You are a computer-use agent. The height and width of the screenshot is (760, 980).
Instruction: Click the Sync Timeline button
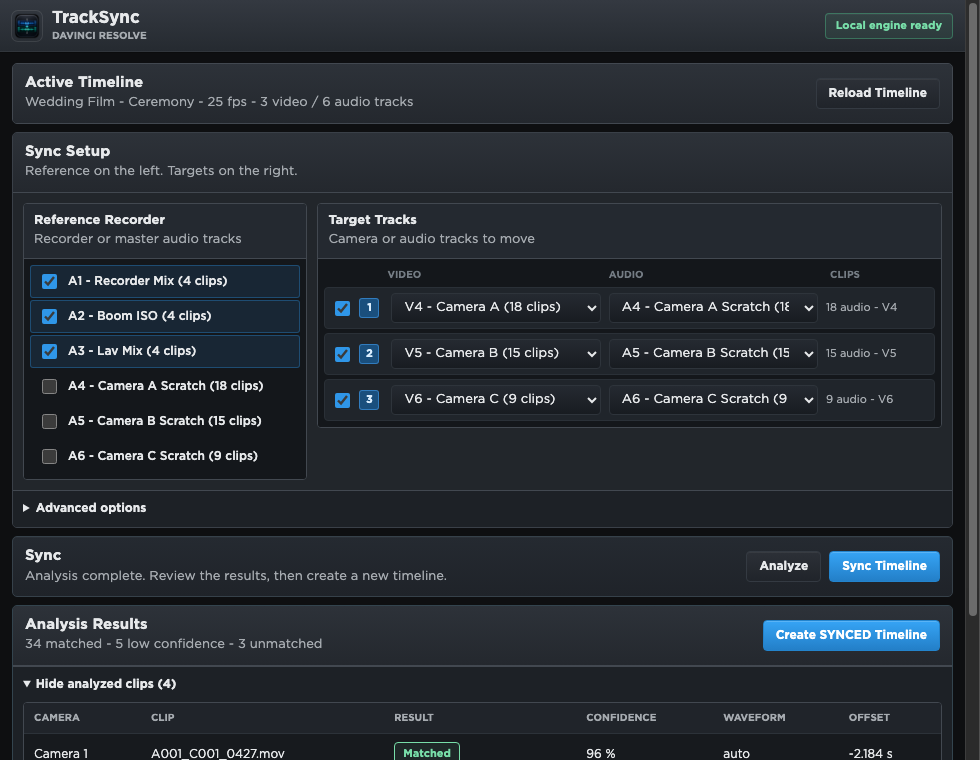pos(884,566)
